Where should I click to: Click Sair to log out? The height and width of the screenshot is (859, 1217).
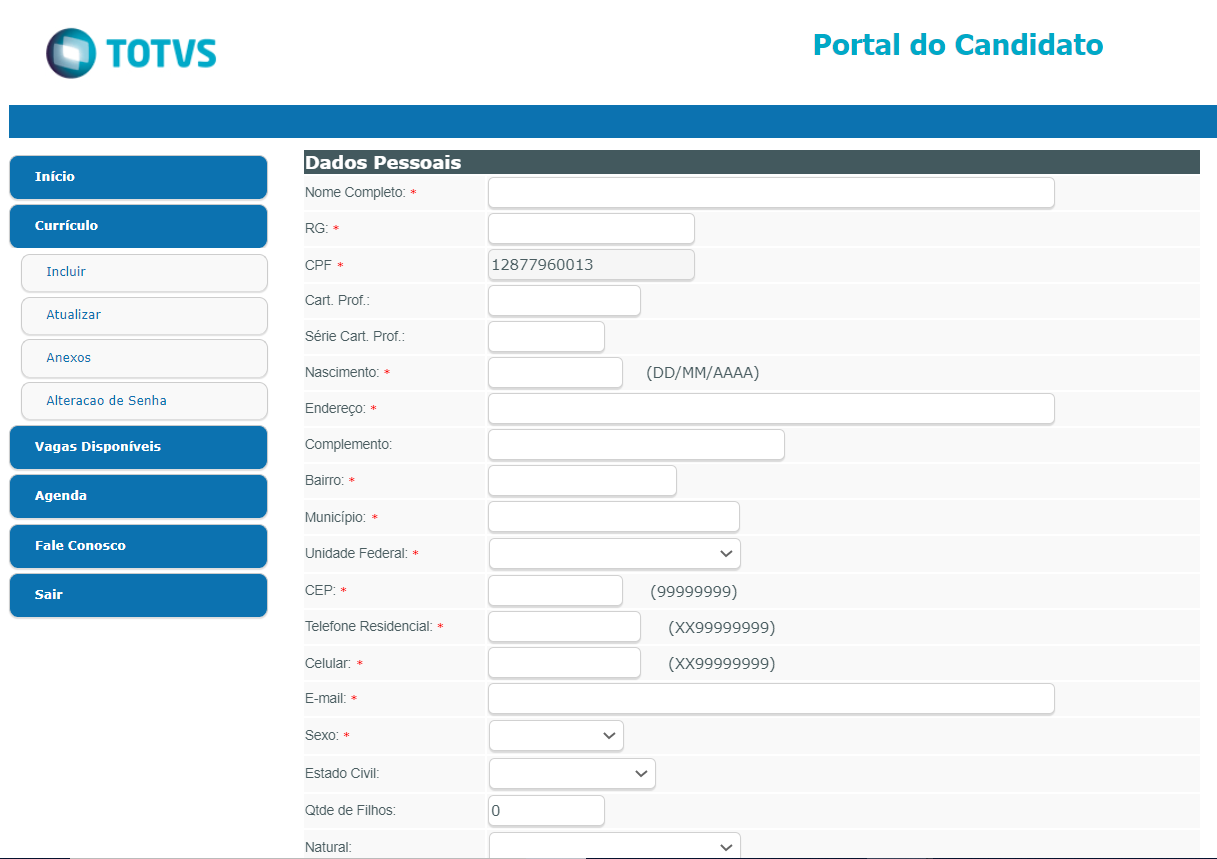[138, 595]
